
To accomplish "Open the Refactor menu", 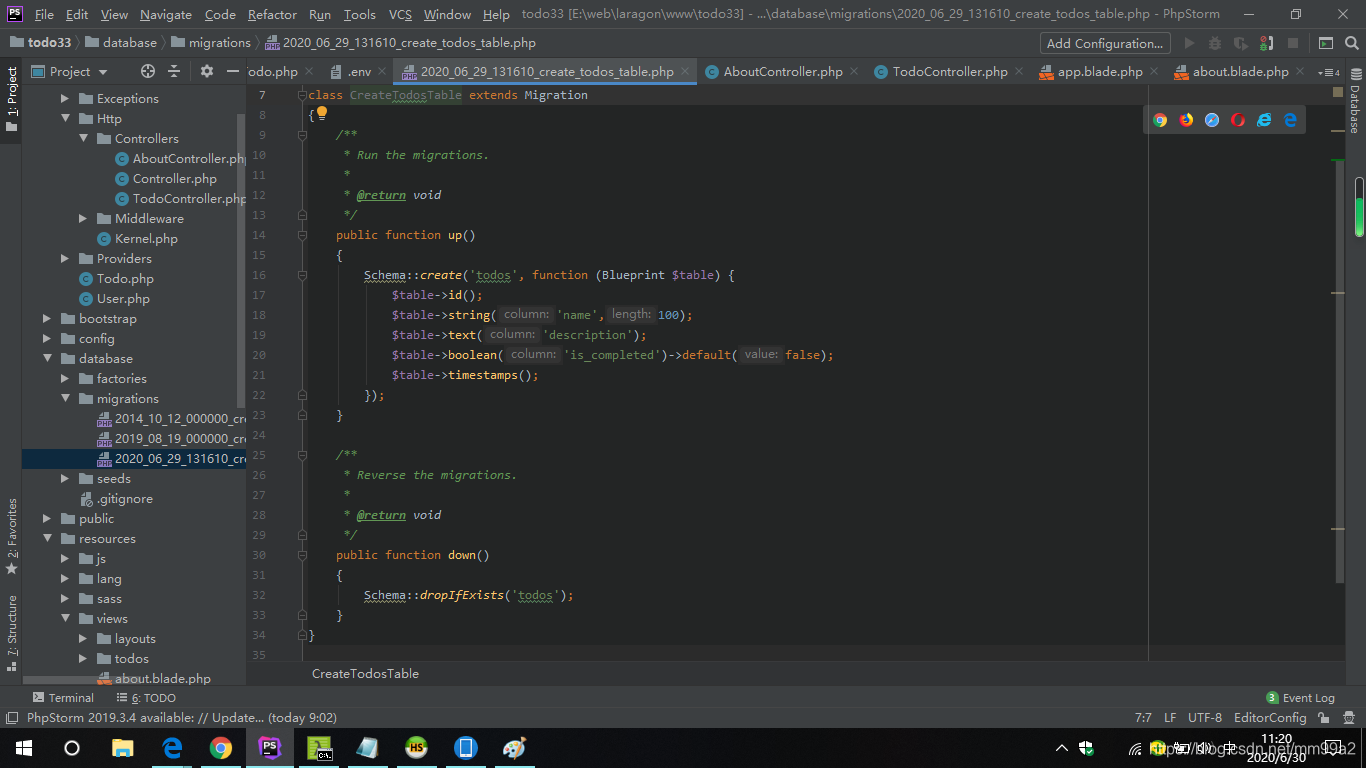I will (x=272, y=14).
